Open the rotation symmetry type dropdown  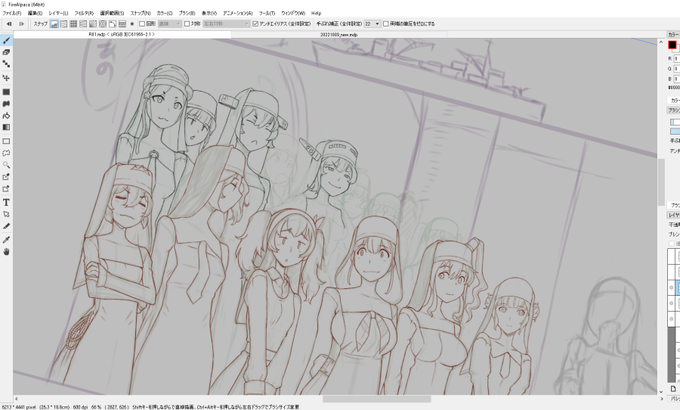(x=170, y=24)
